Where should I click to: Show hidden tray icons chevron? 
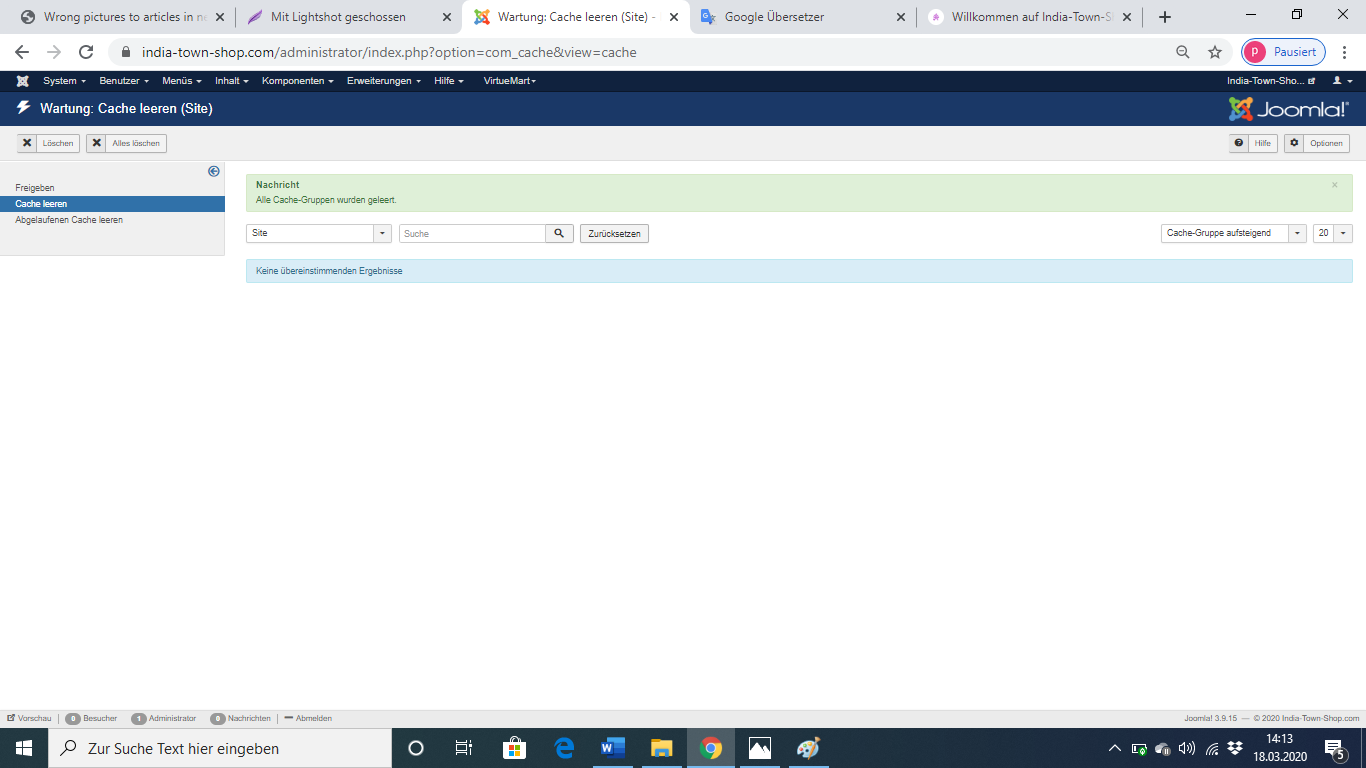pos(1115,748)
